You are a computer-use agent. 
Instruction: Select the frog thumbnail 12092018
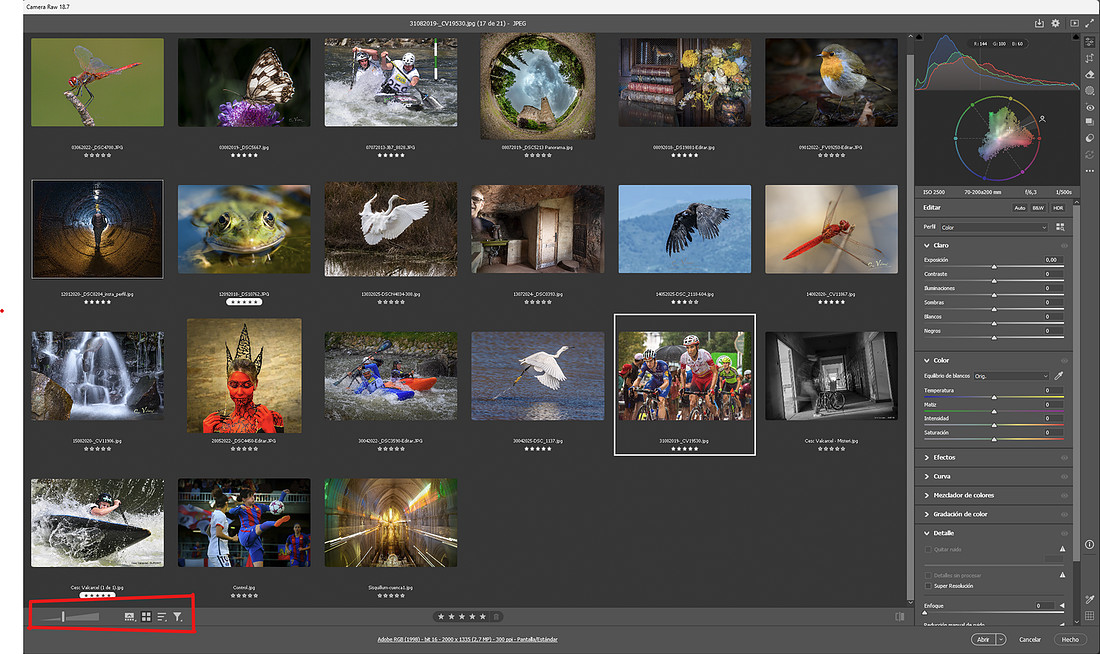point(244,229)
